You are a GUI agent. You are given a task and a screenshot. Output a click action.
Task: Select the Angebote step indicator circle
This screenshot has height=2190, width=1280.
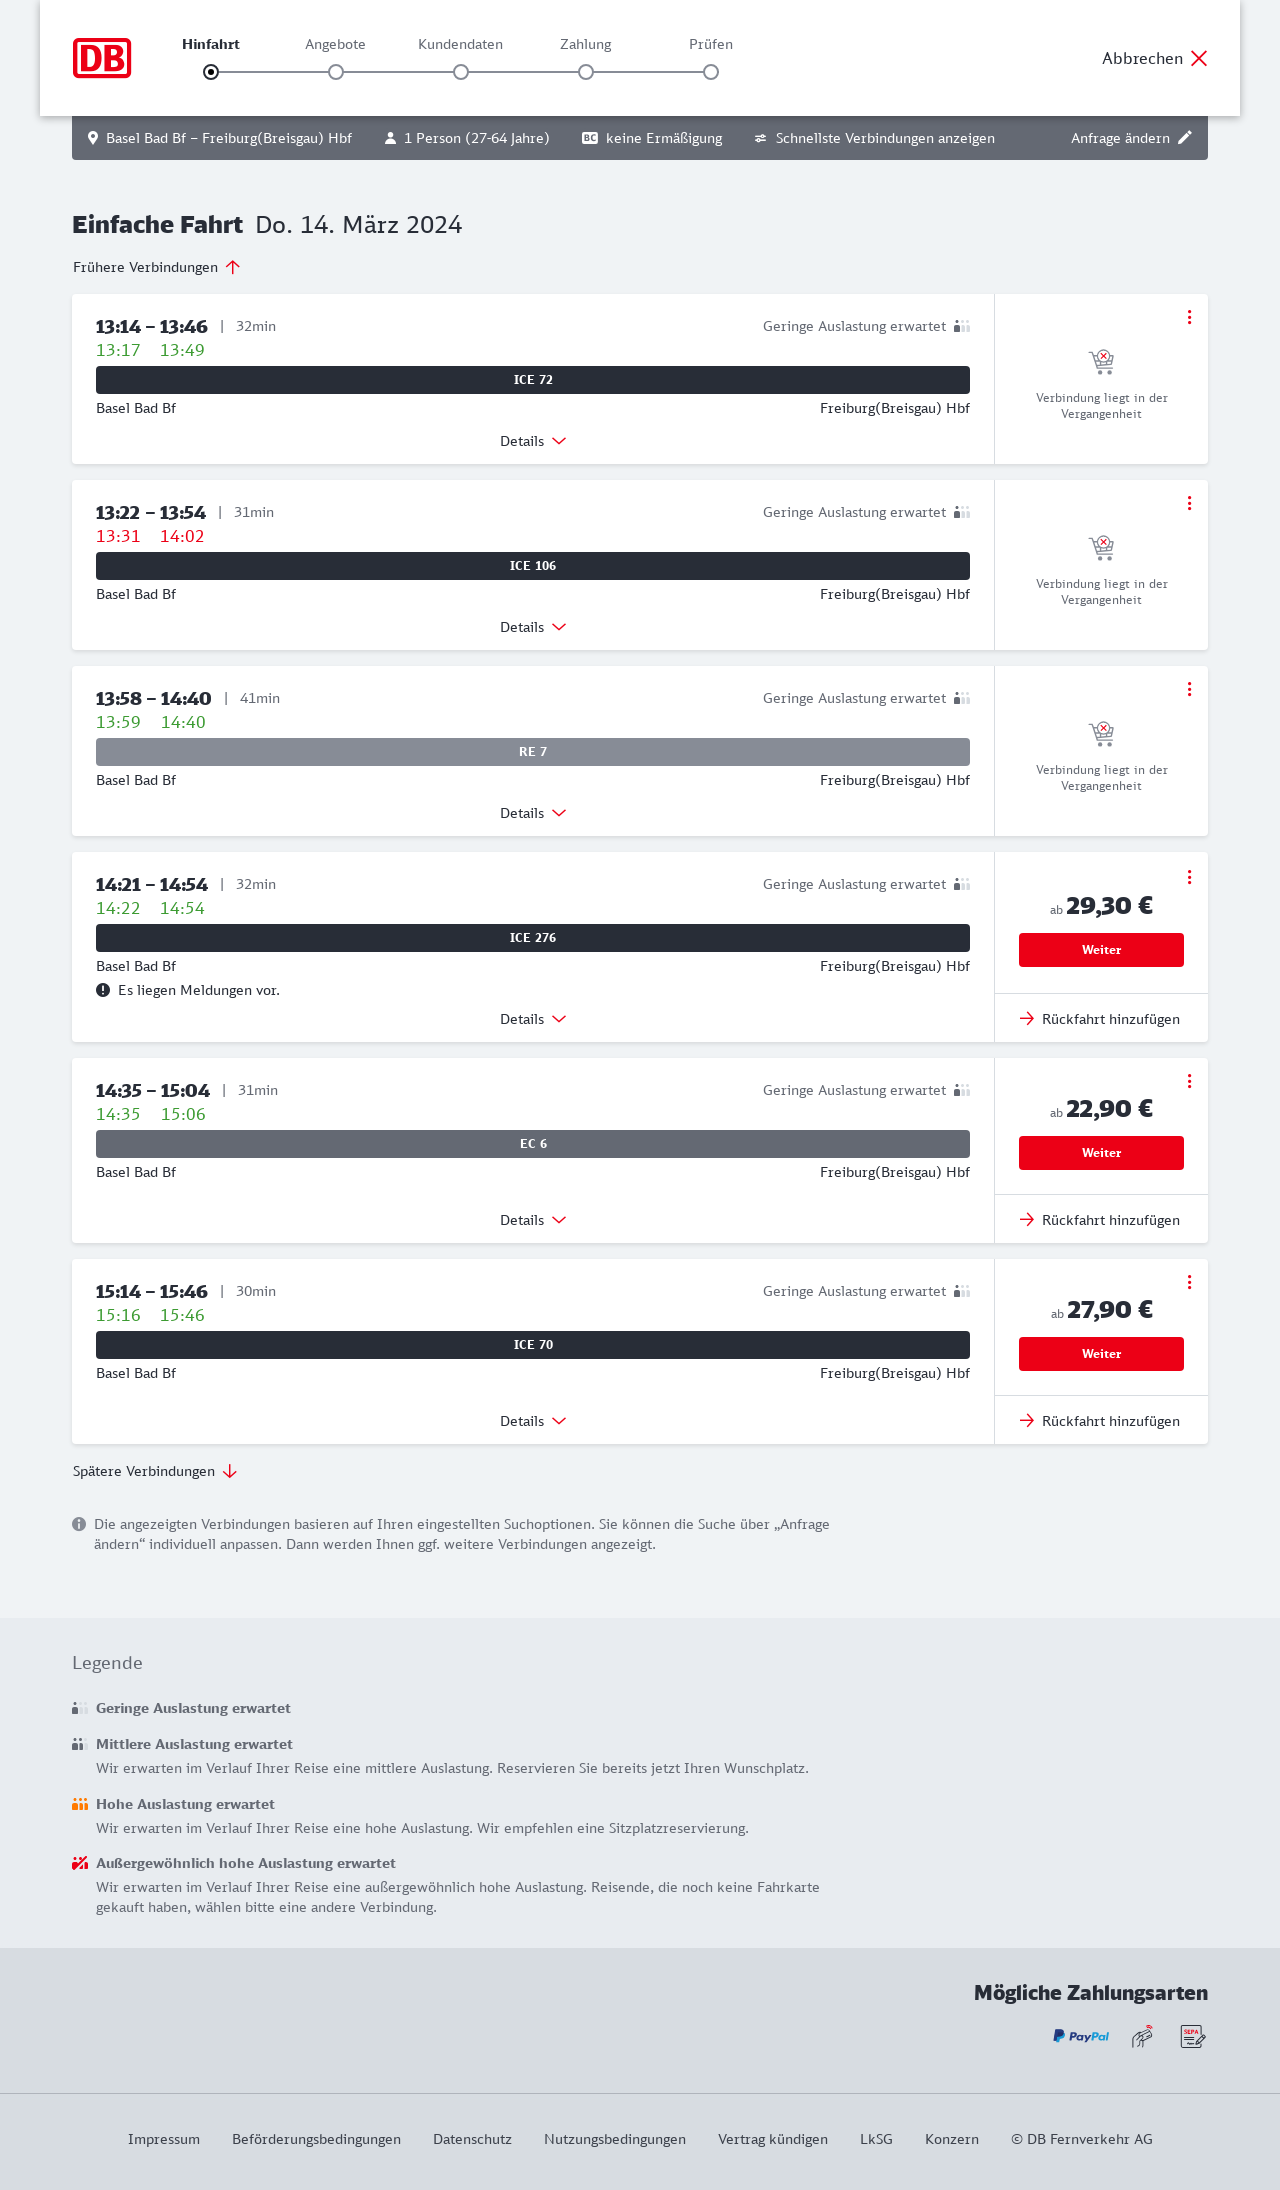coord(336,72)
